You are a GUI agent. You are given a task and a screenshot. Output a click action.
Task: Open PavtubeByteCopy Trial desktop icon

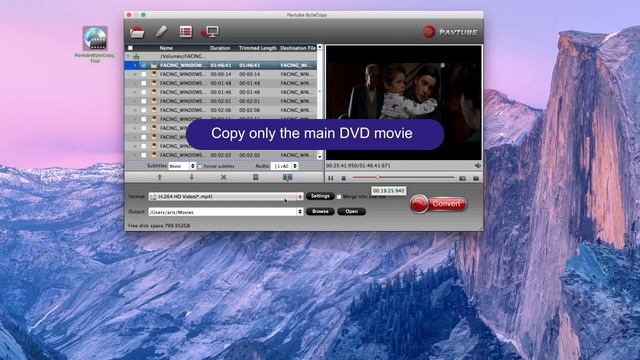click(x=95, y=44)
